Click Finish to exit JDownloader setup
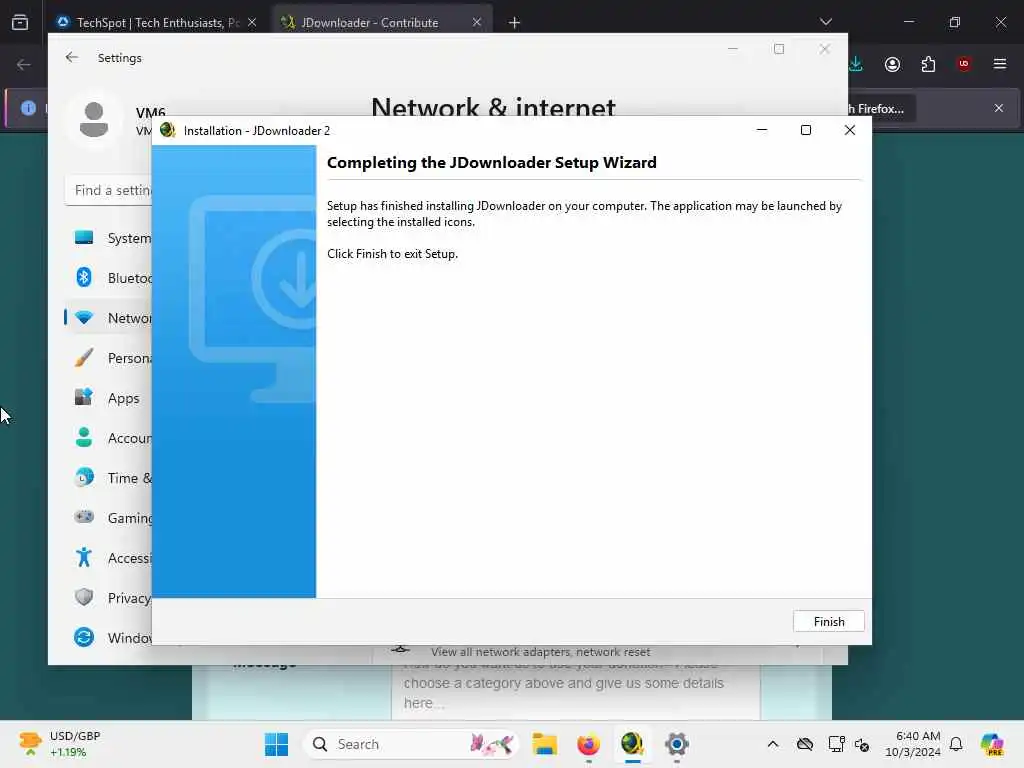1024x768 pixels. click(x=828, y=621)
